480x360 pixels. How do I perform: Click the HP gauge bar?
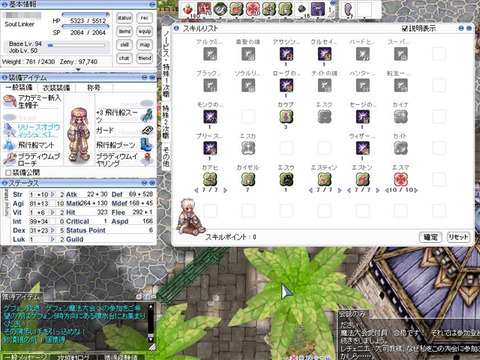[86, 14]
